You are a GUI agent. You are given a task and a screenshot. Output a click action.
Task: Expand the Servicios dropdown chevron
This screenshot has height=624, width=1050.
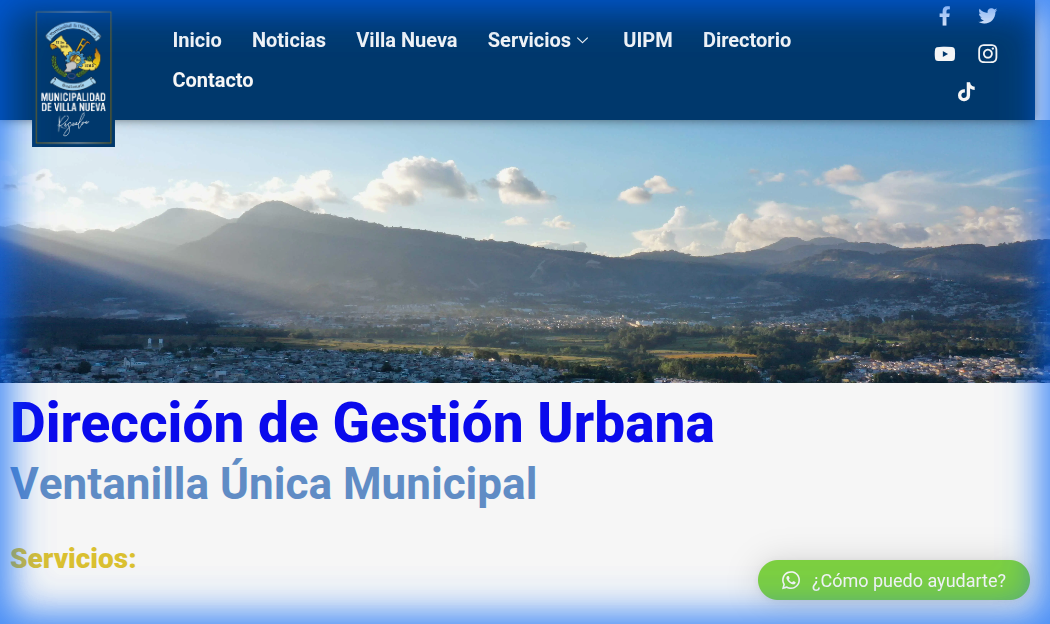583,41
